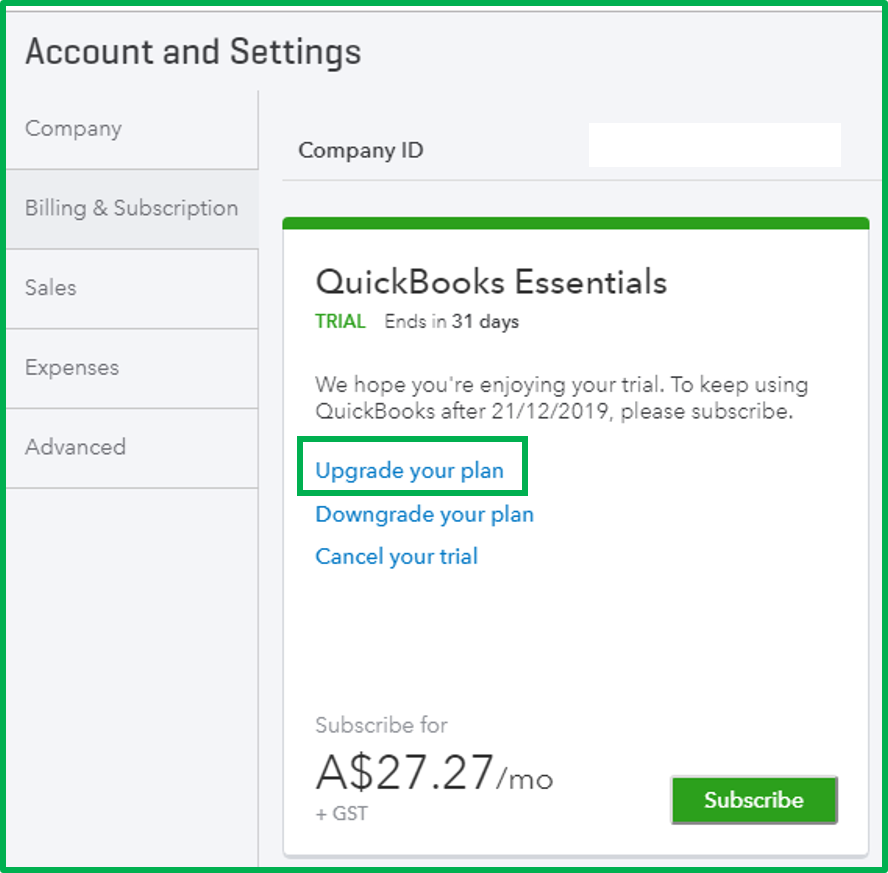Open the Advanced settings tab
The image size is (888, 873).
131,448
